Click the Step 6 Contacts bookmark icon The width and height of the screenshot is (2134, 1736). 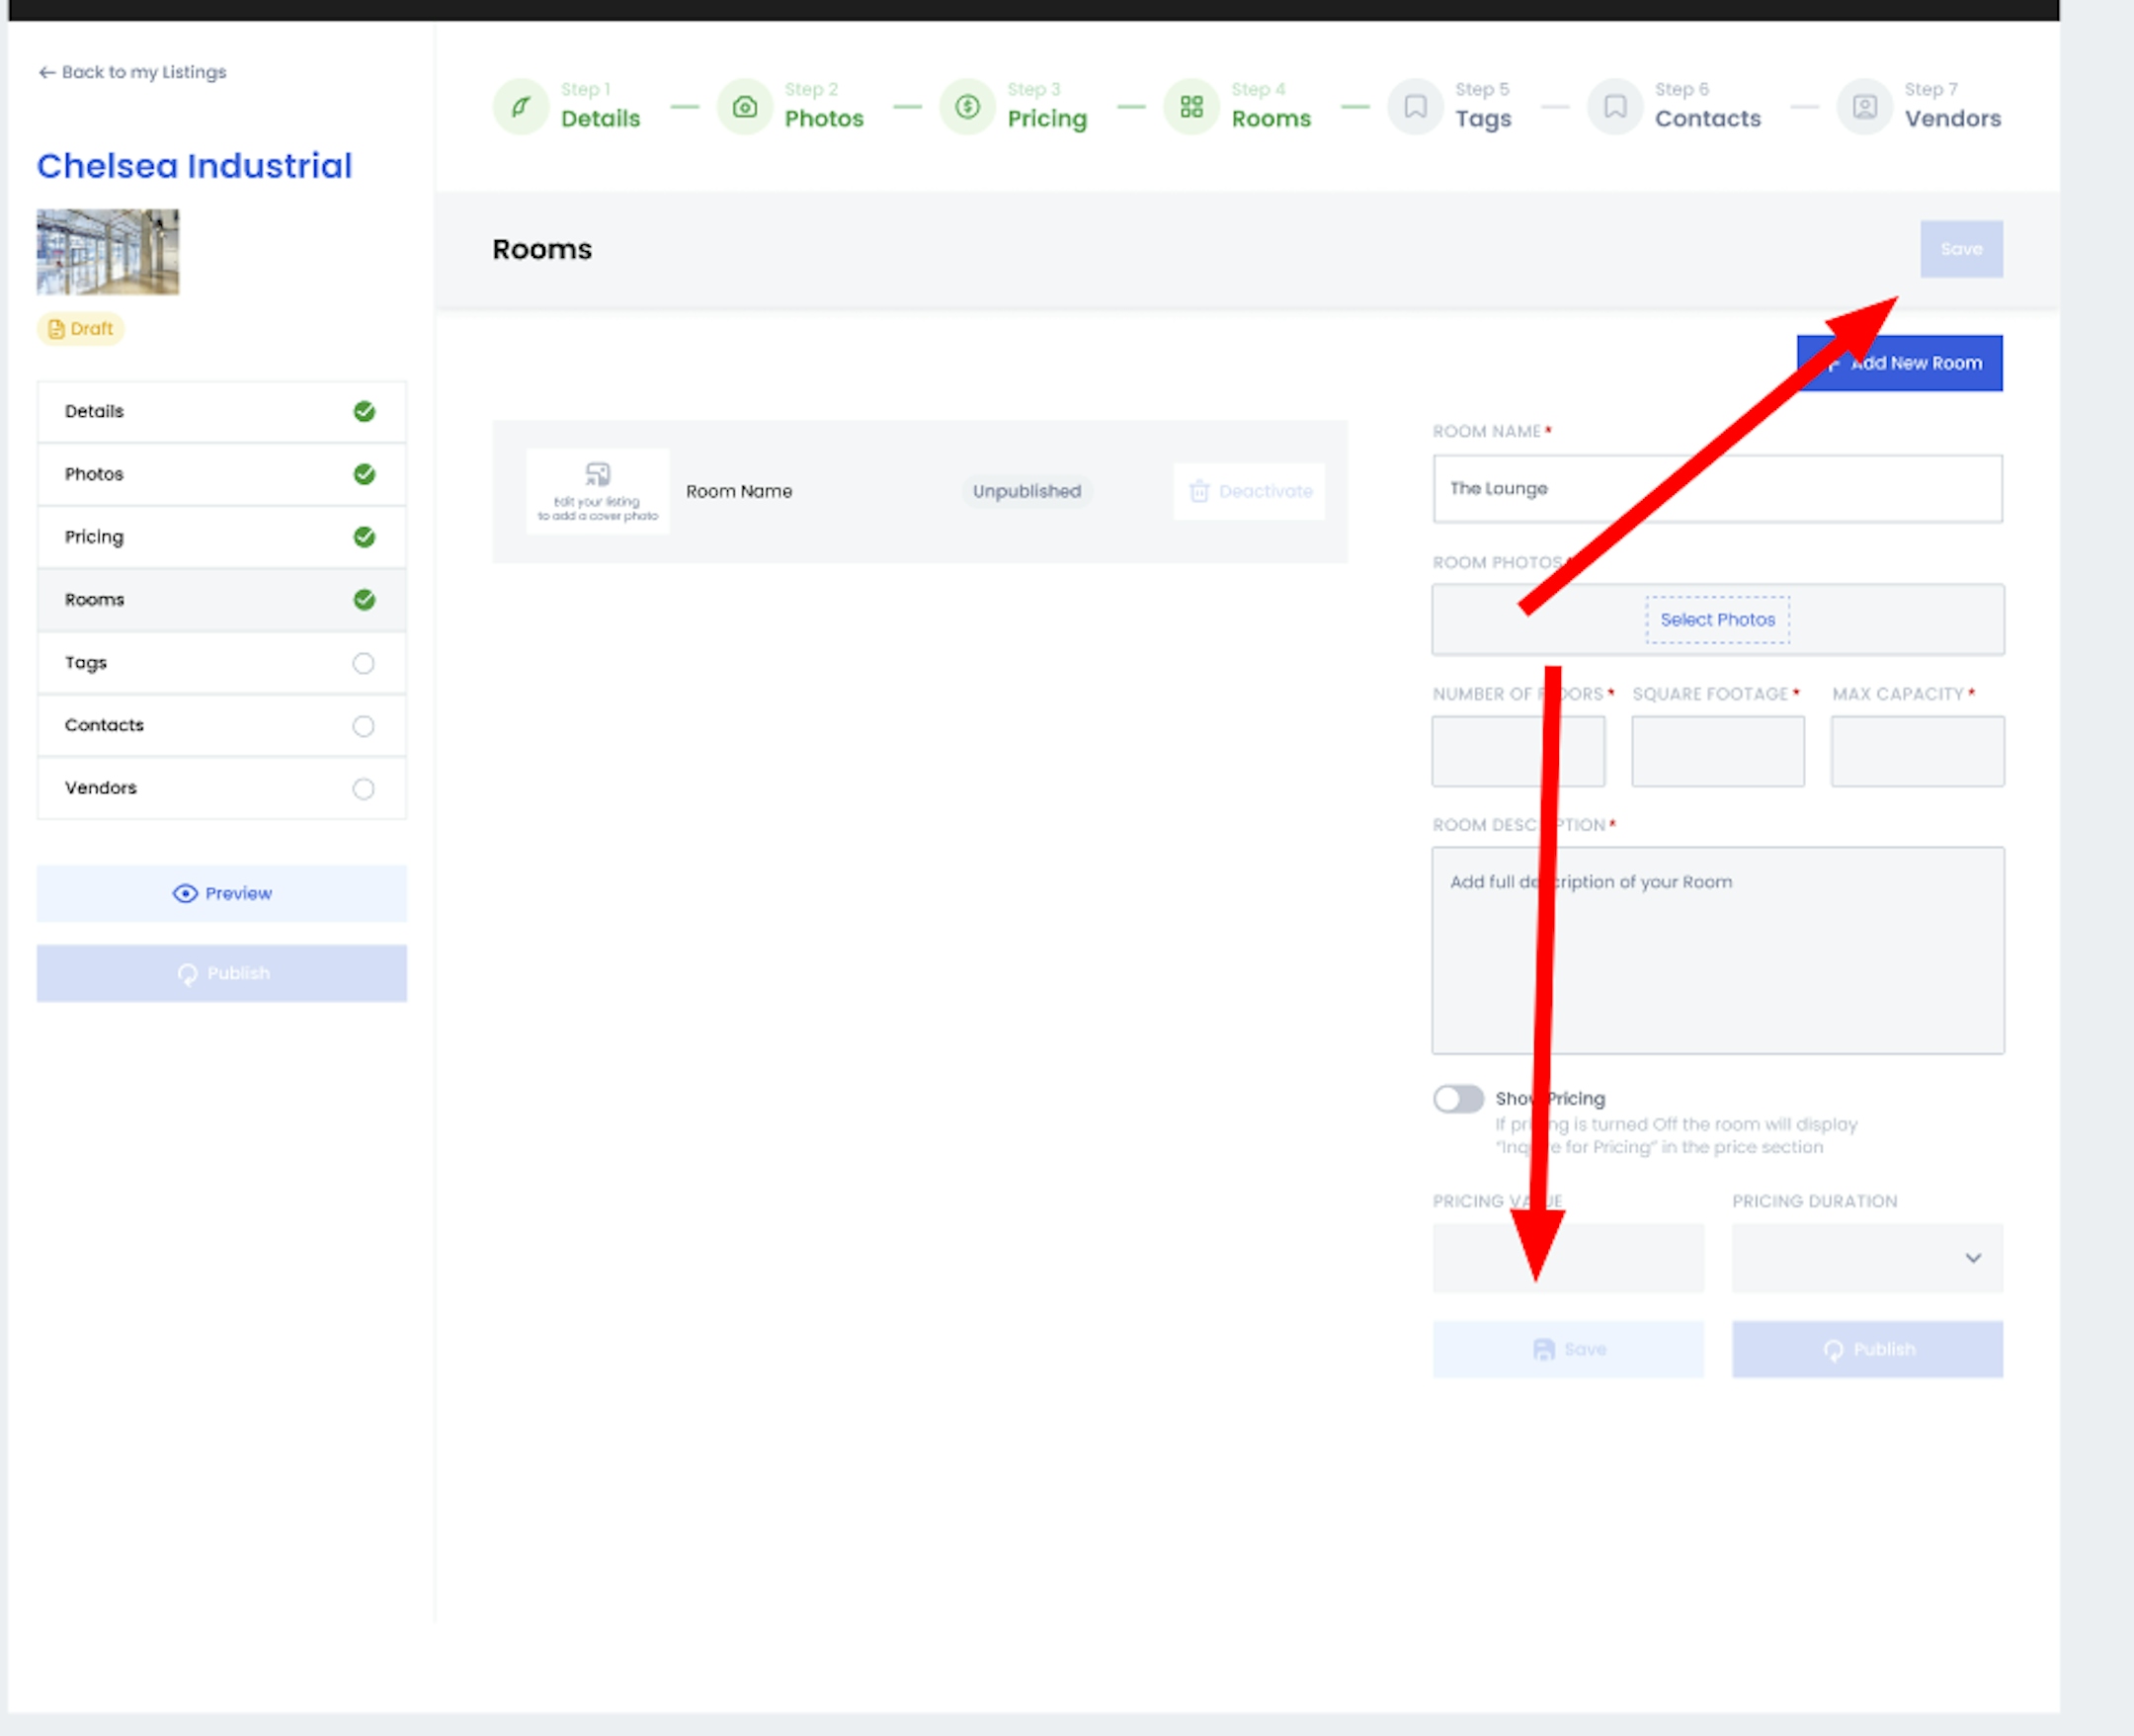coord(1615,107)
